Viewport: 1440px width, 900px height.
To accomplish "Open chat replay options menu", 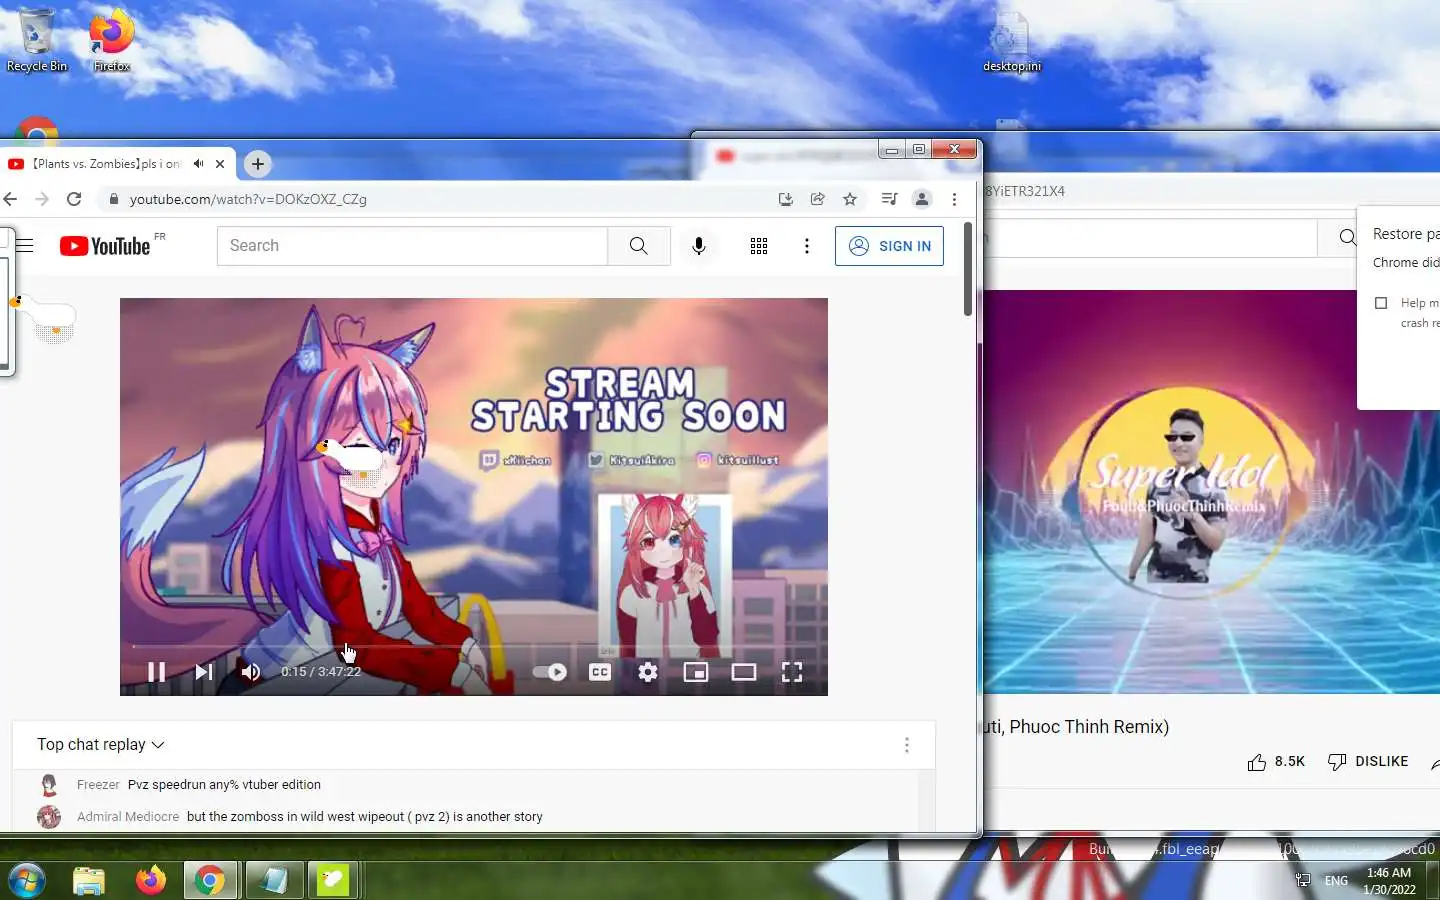I will [x=907, y=745].
